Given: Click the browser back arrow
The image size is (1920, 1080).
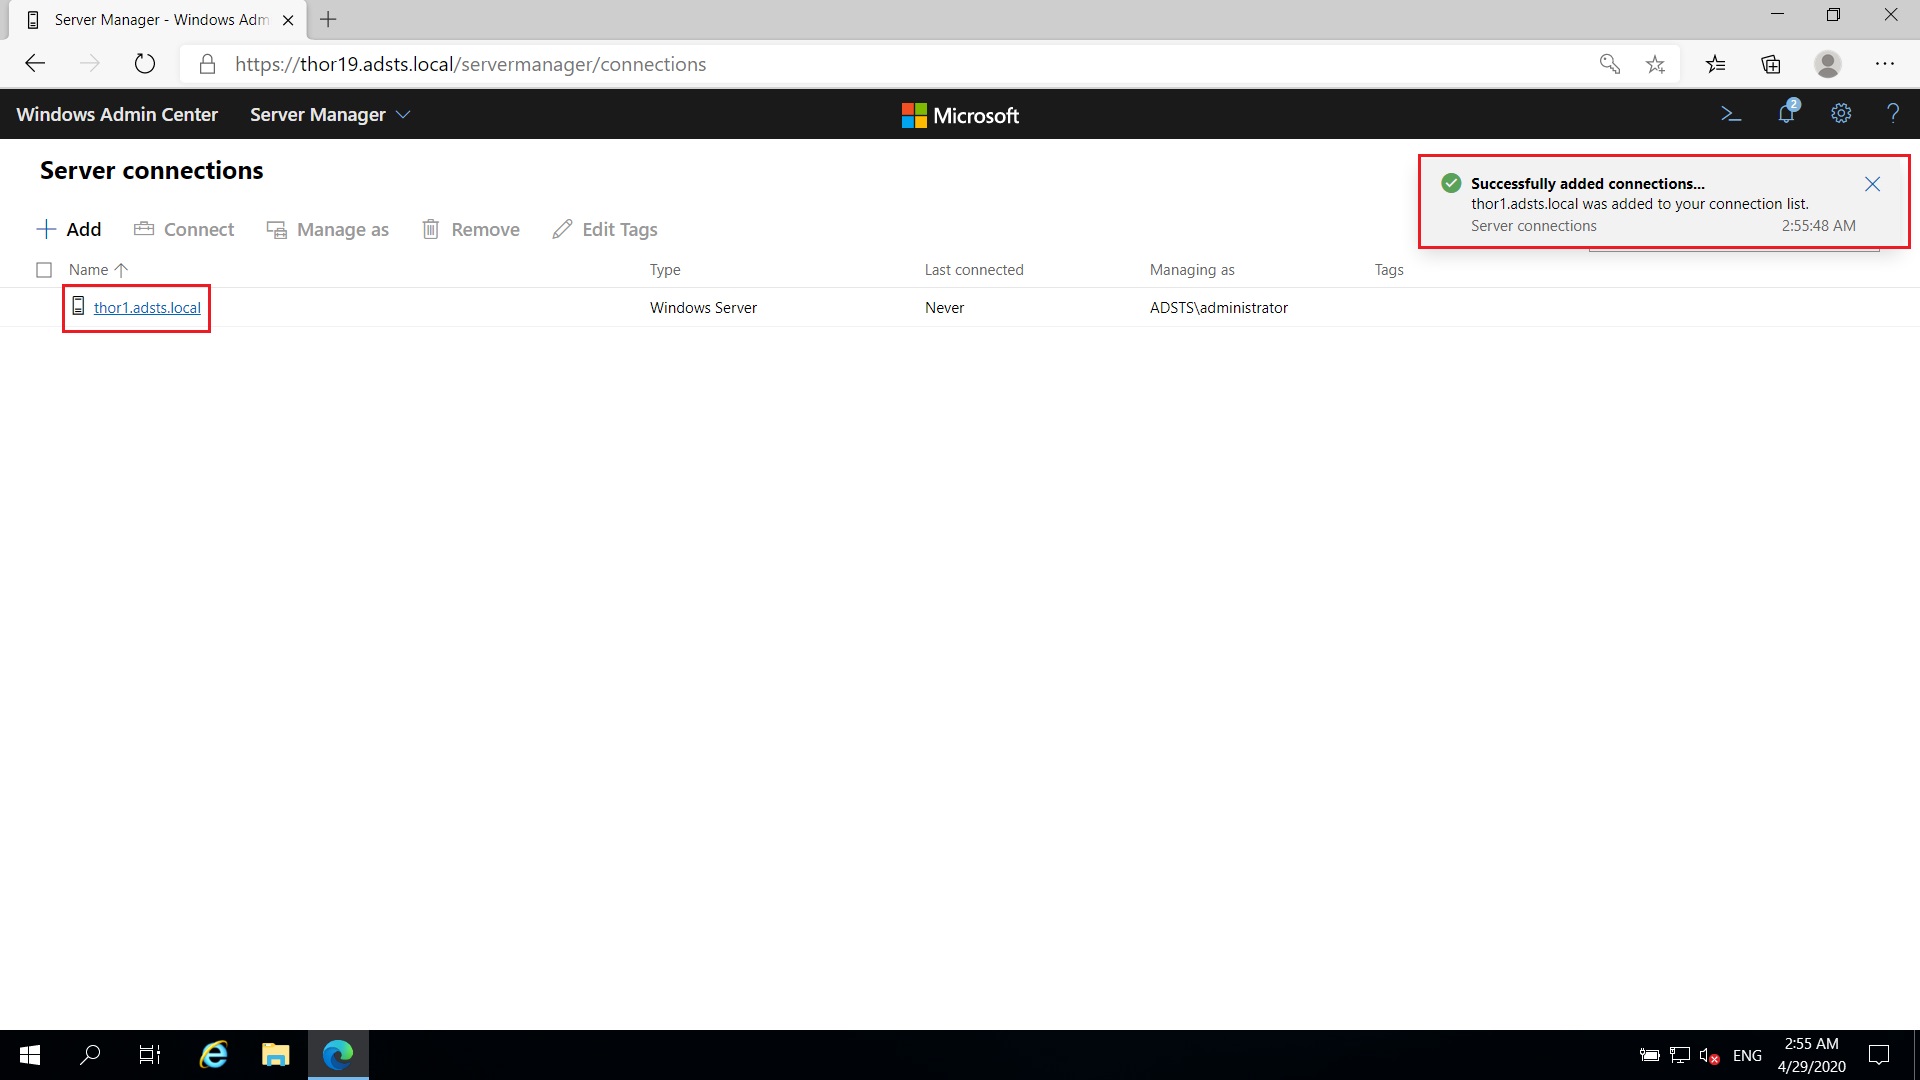Looking at the screenshot, I should point(35,64).
